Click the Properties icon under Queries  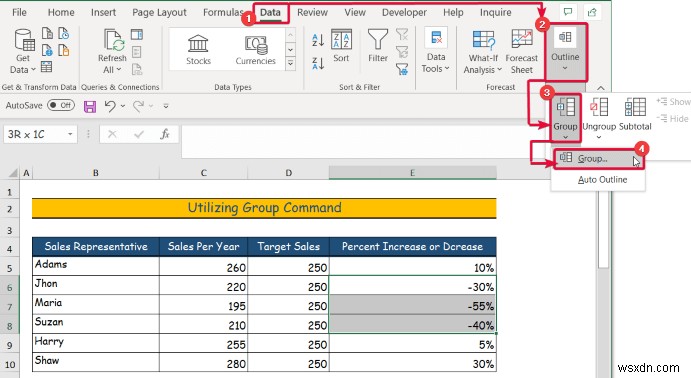click(x=137, y=52)
